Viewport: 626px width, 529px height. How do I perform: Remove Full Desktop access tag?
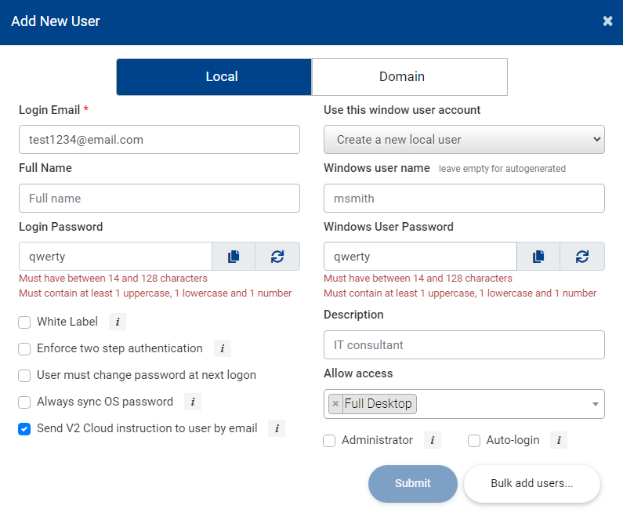(336, 404)
